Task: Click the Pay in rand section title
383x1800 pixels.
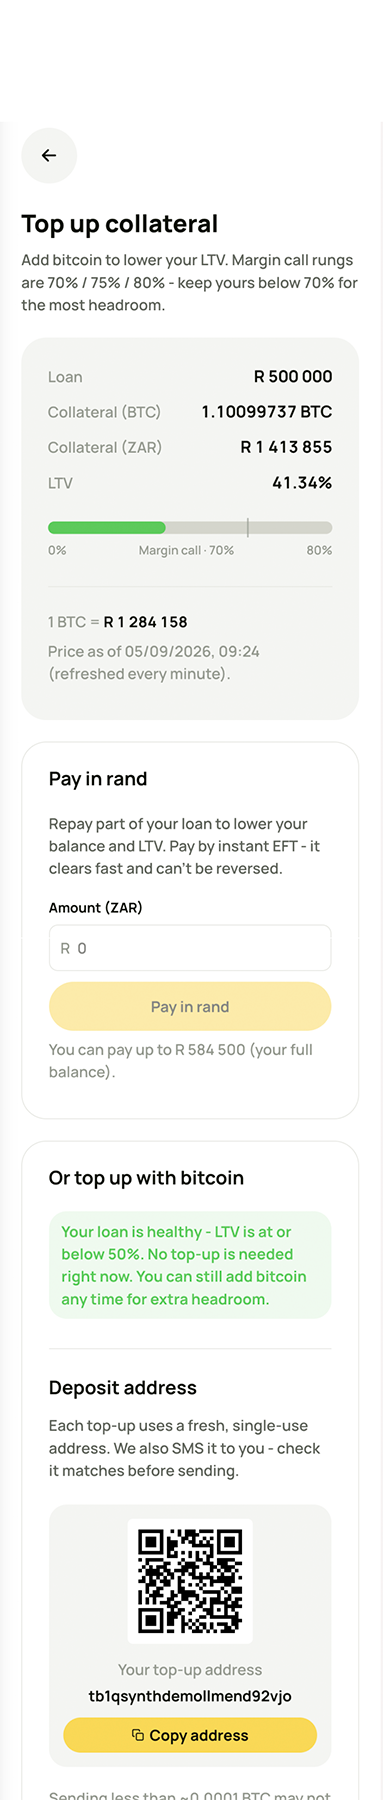Action: click(x=98, y=779)
